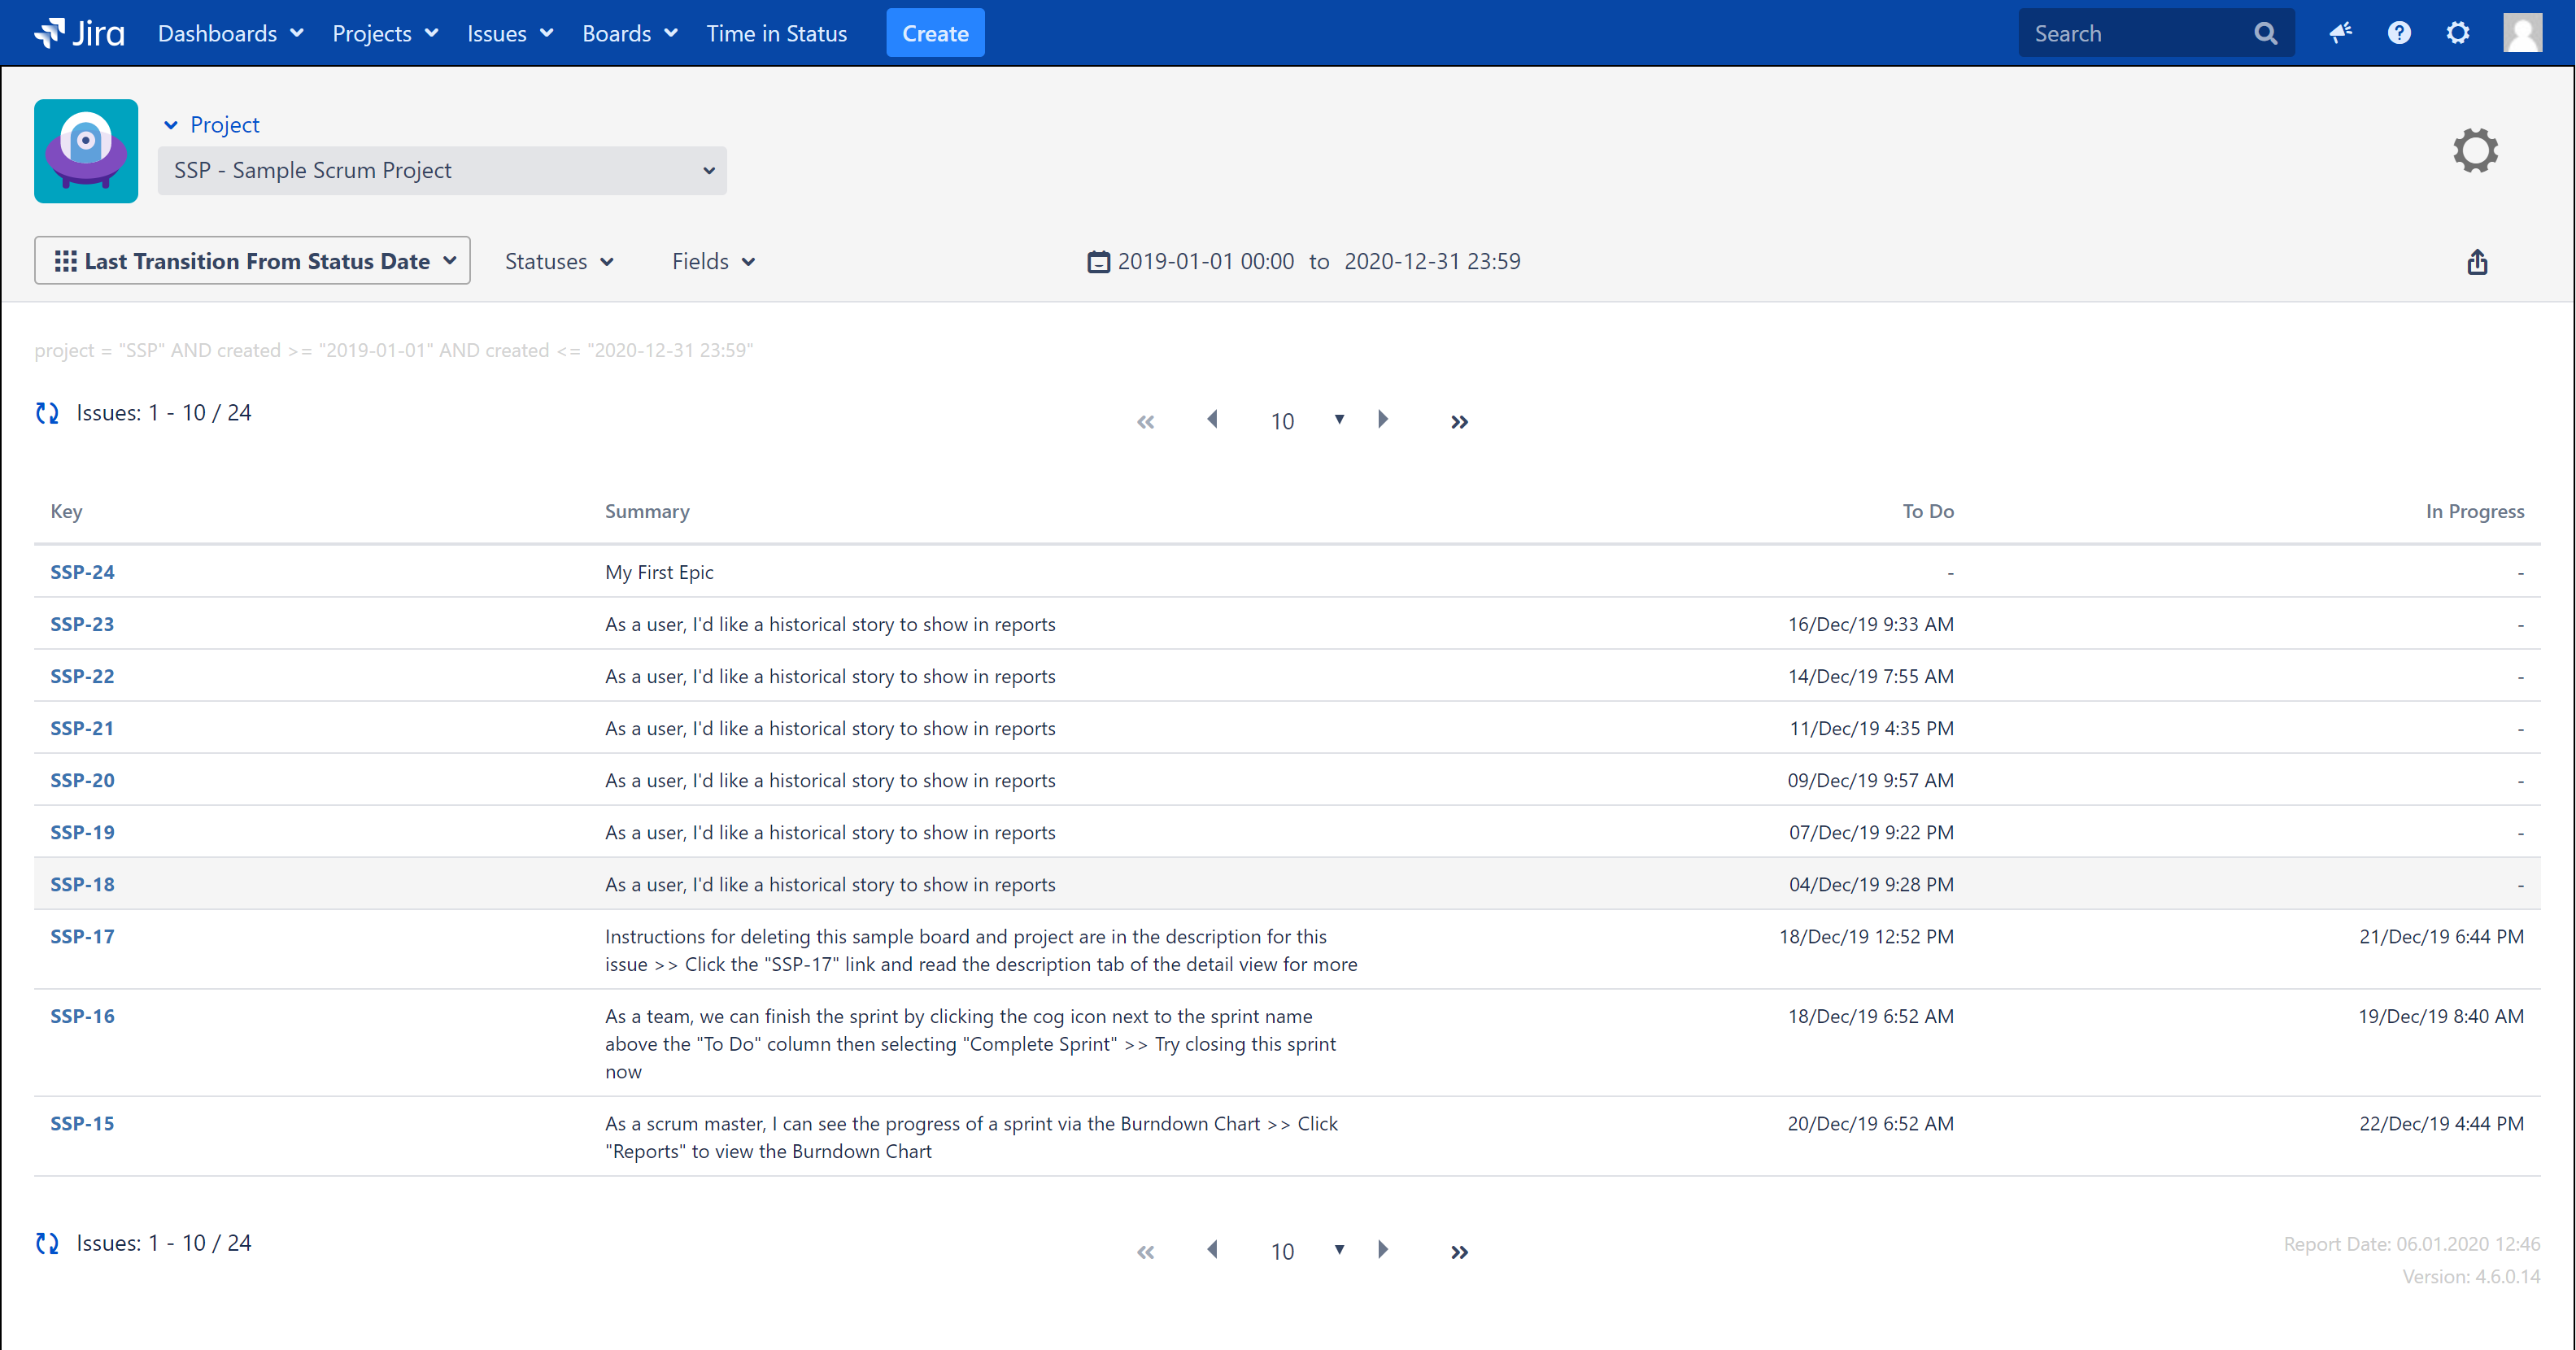The width and height of the screenshot is (2576, 1350).
Task: Open issue SSP-17 link
Action: click(82, 937)
